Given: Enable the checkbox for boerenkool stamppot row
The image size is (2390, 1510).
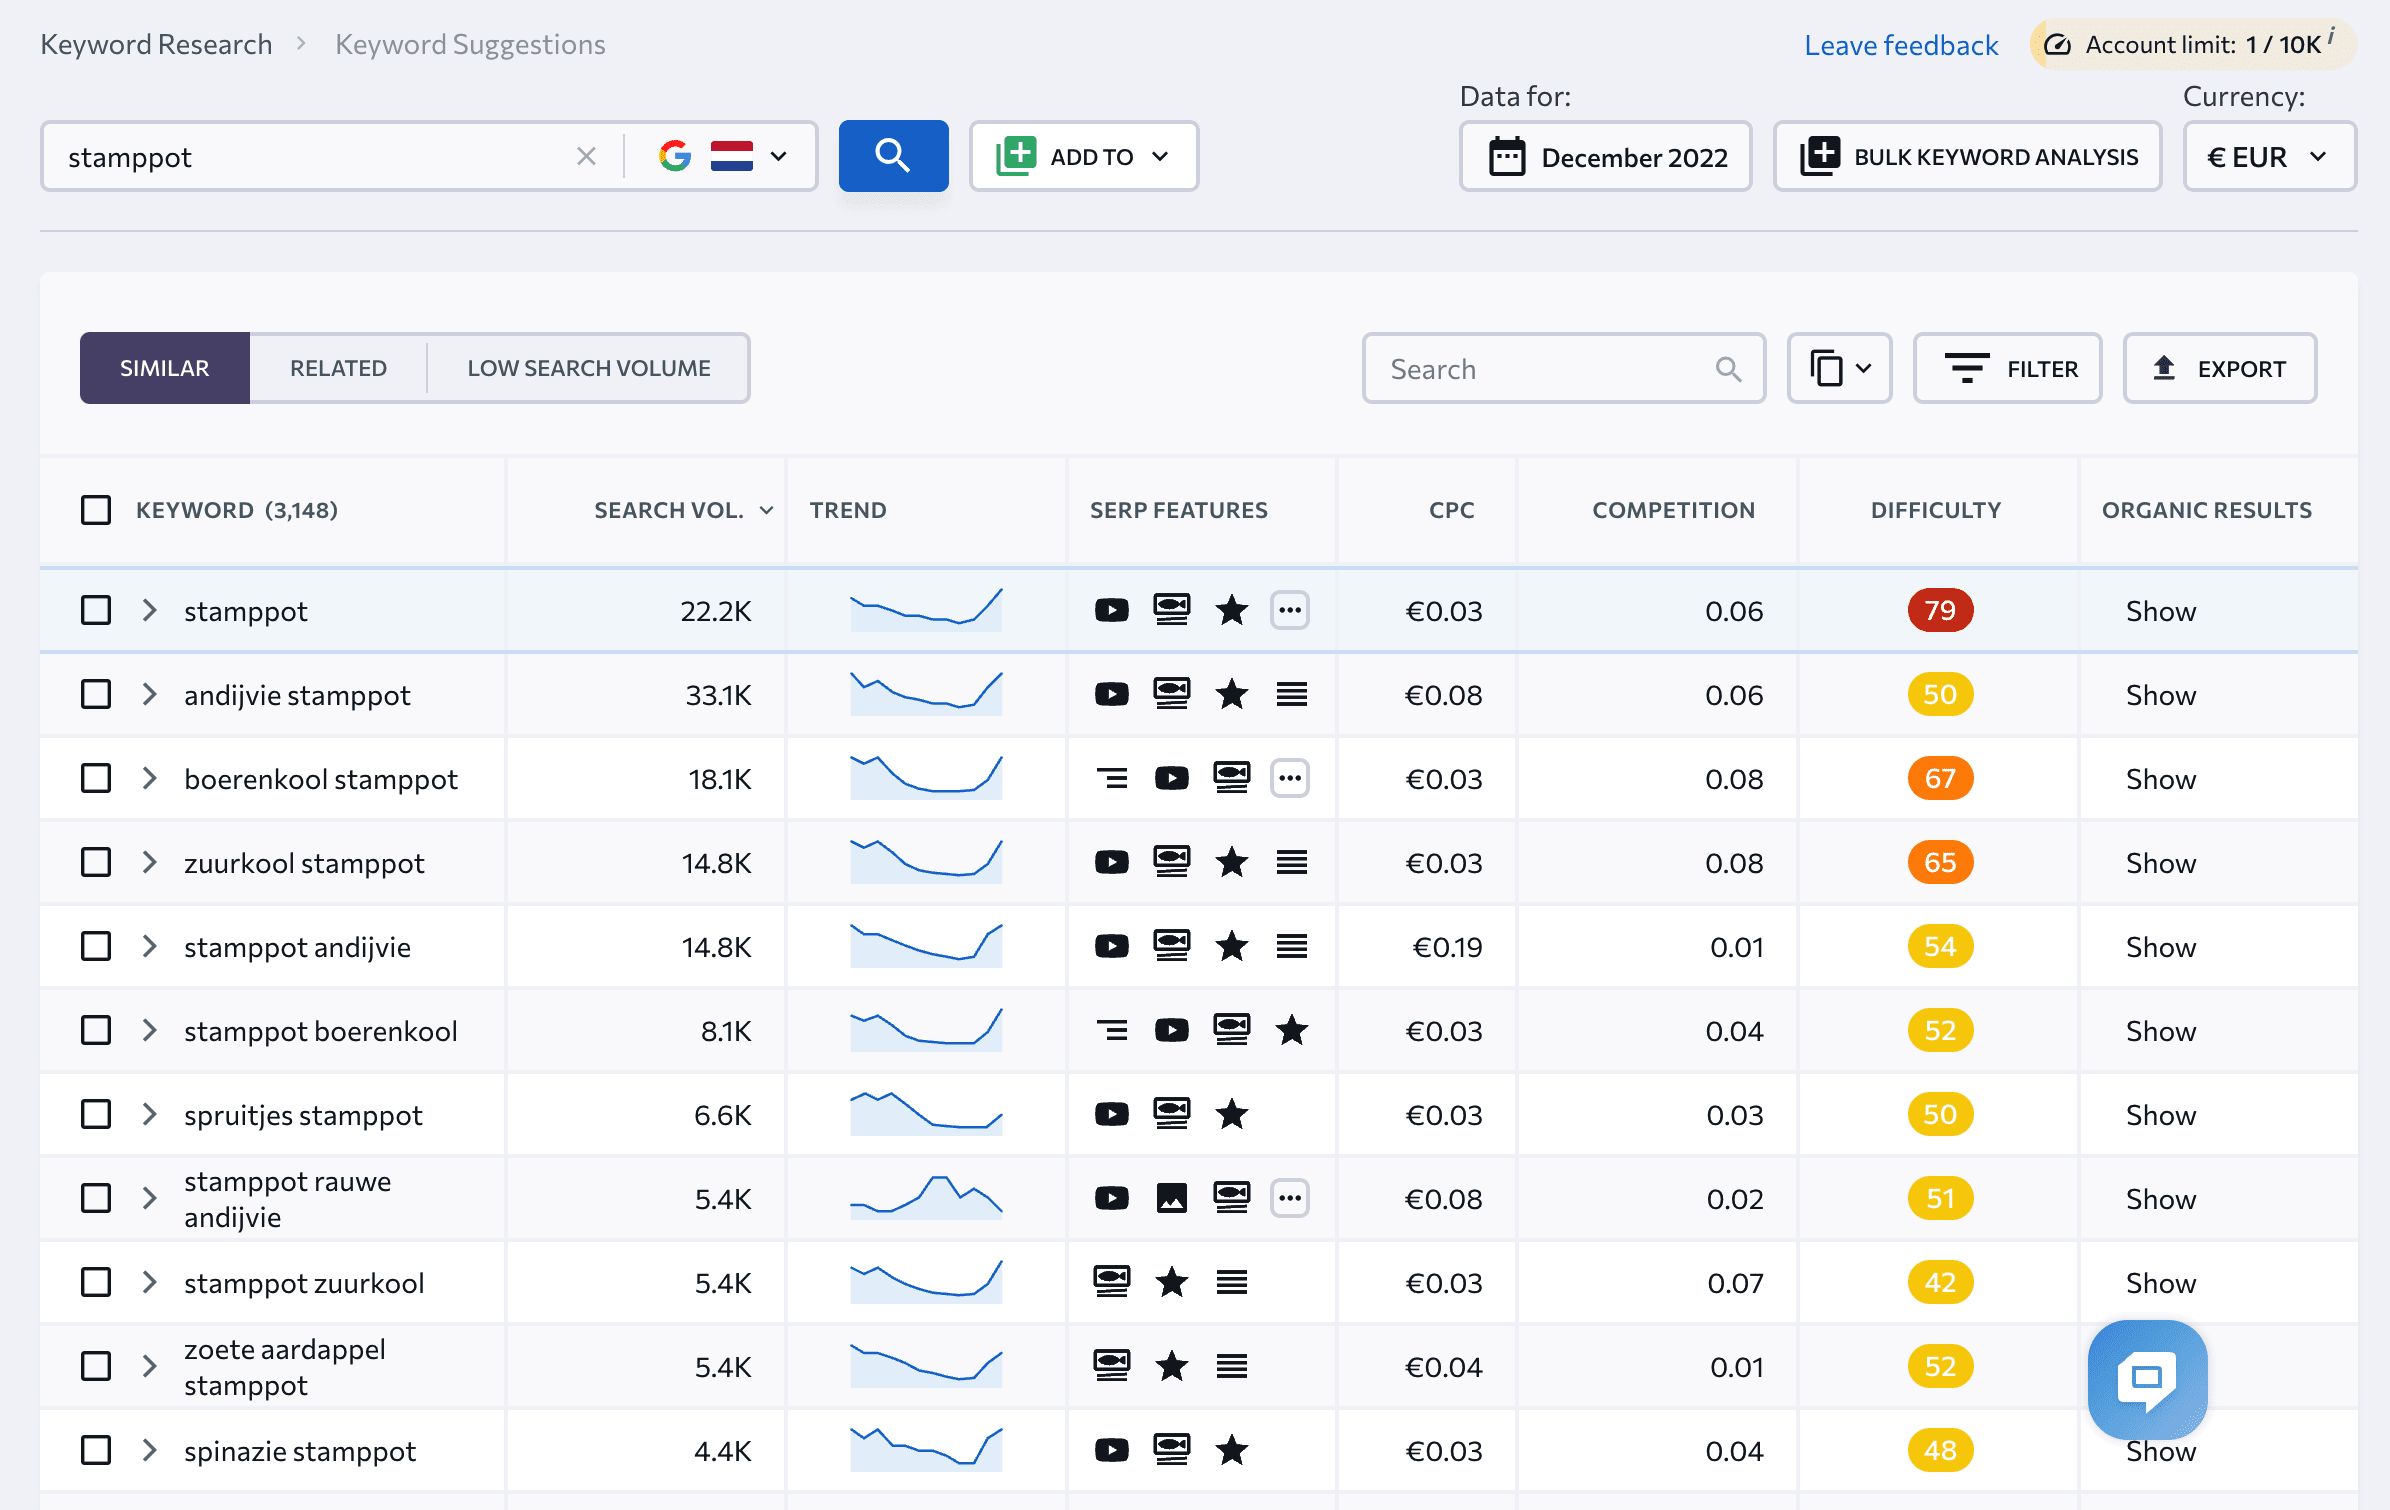Looking at the screenshot, I should tap(94, 778).
